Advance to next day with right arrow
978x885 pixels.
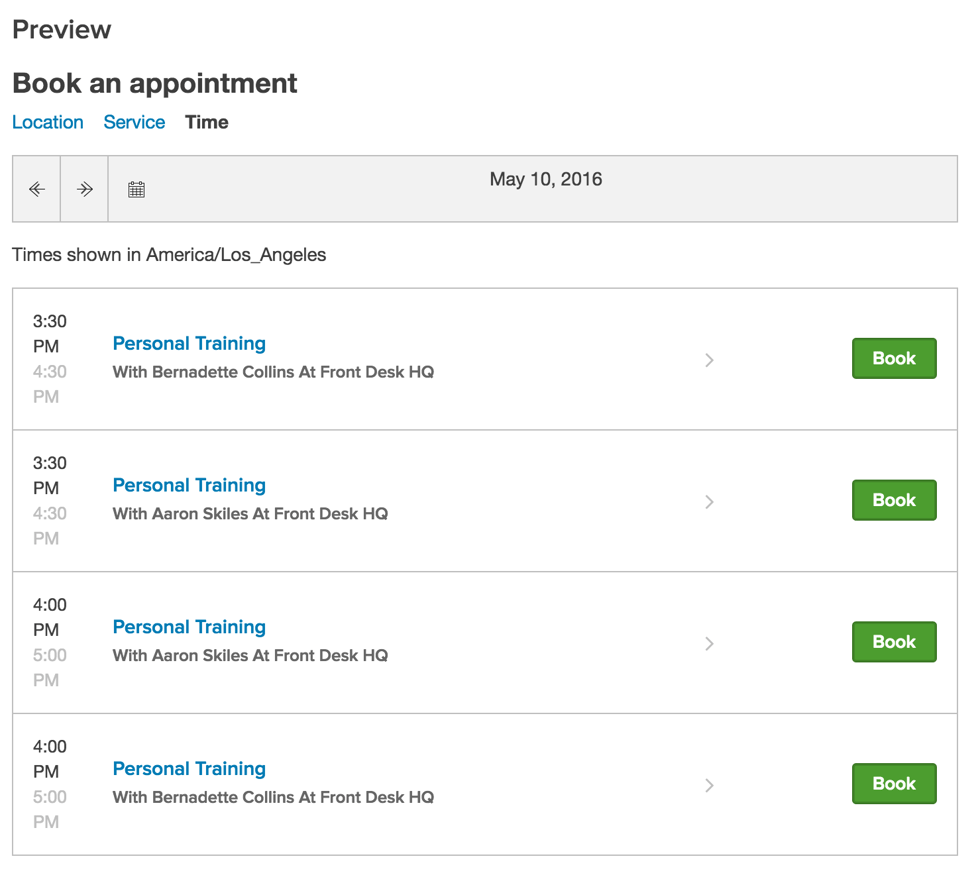pyautogui.click(x=84, y=189)
